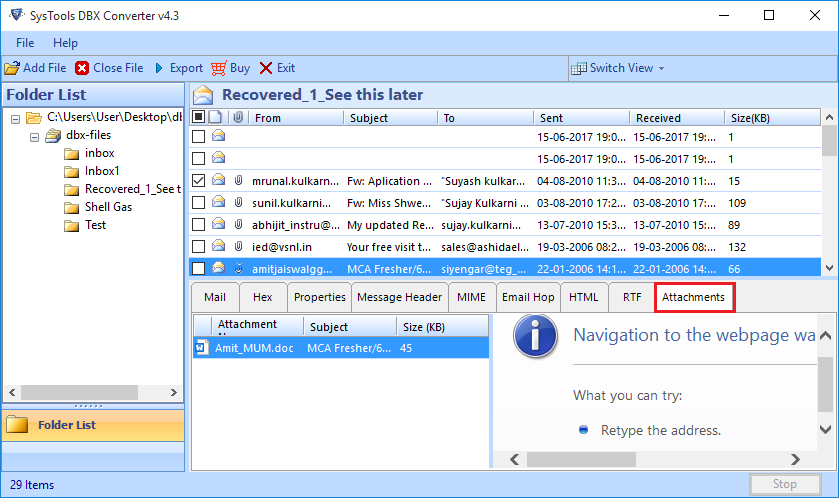
Task: Click the Close File red icon
Action: click(82, 68)
